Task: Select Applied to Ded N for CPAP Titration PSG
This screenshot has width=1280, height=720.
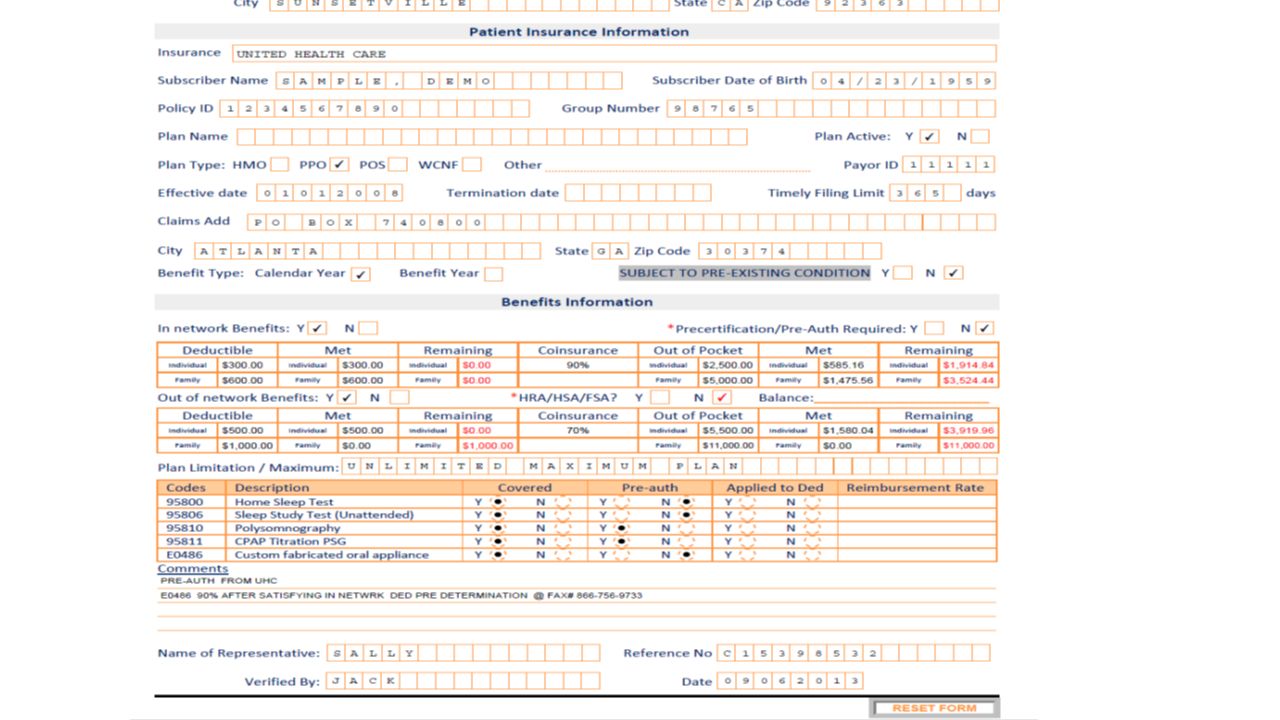Action: (x=811, y=541)
